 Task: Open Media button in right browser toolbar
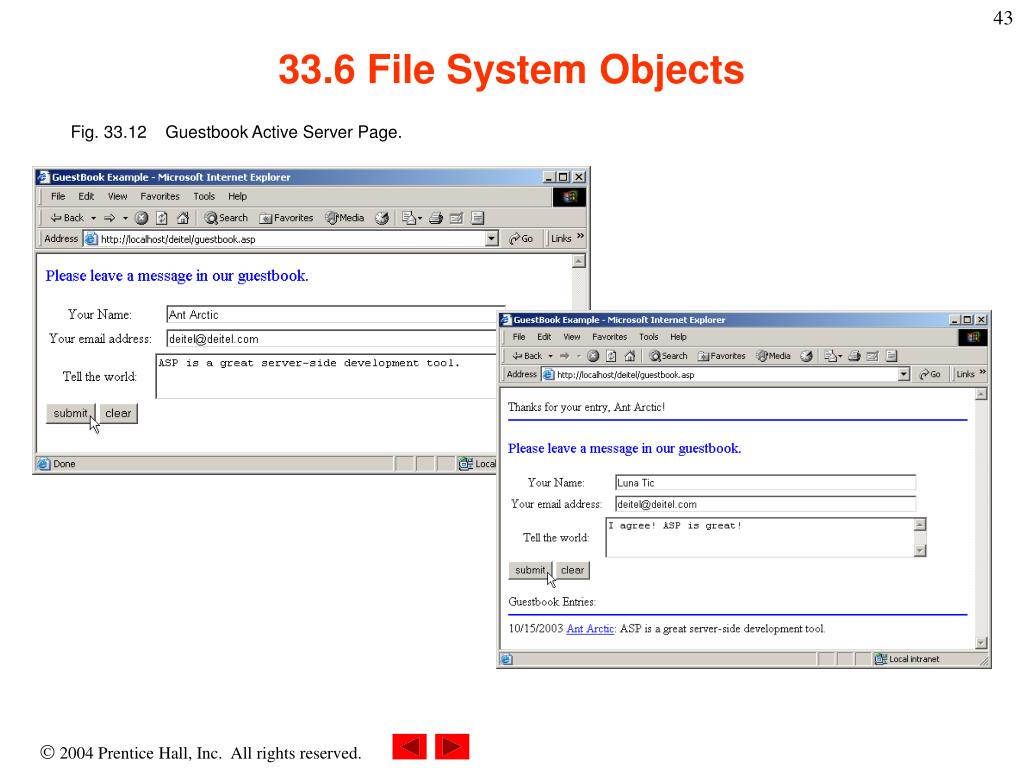(774, 356)
